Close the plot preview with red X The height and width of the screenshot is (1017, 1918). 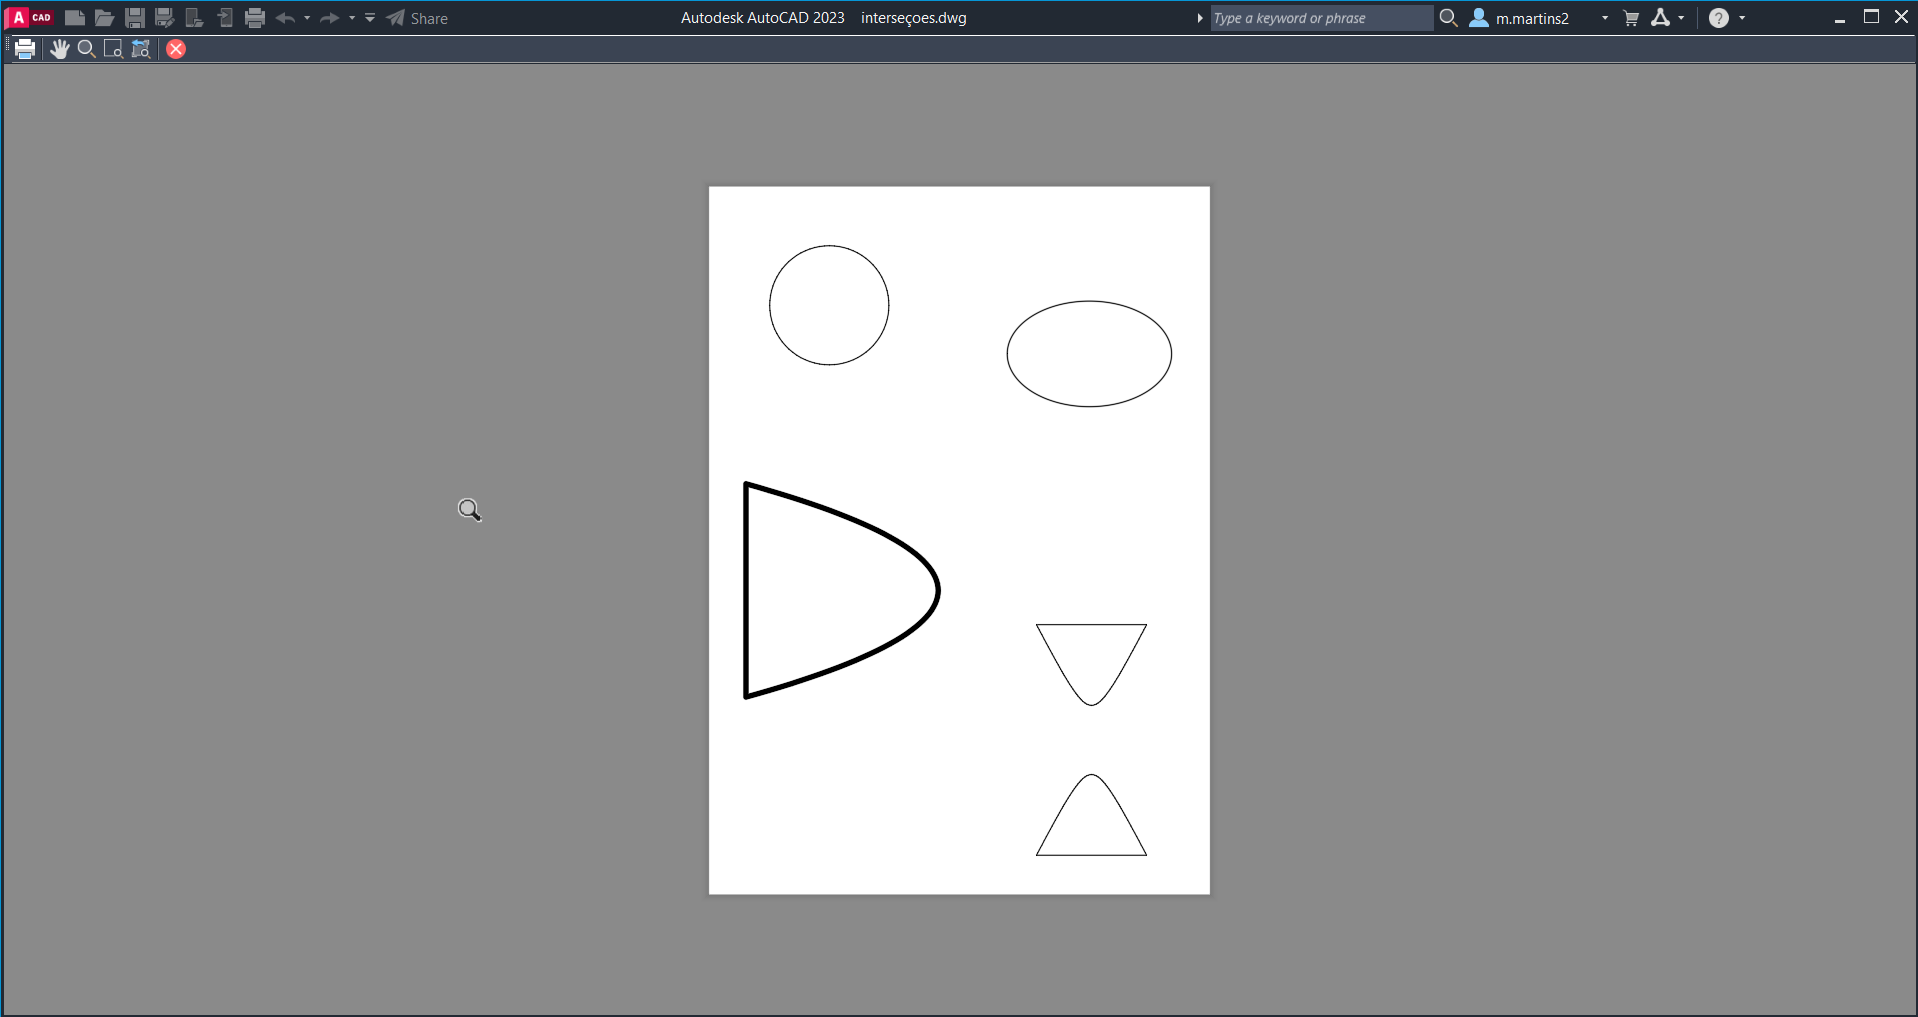[176, 49]
